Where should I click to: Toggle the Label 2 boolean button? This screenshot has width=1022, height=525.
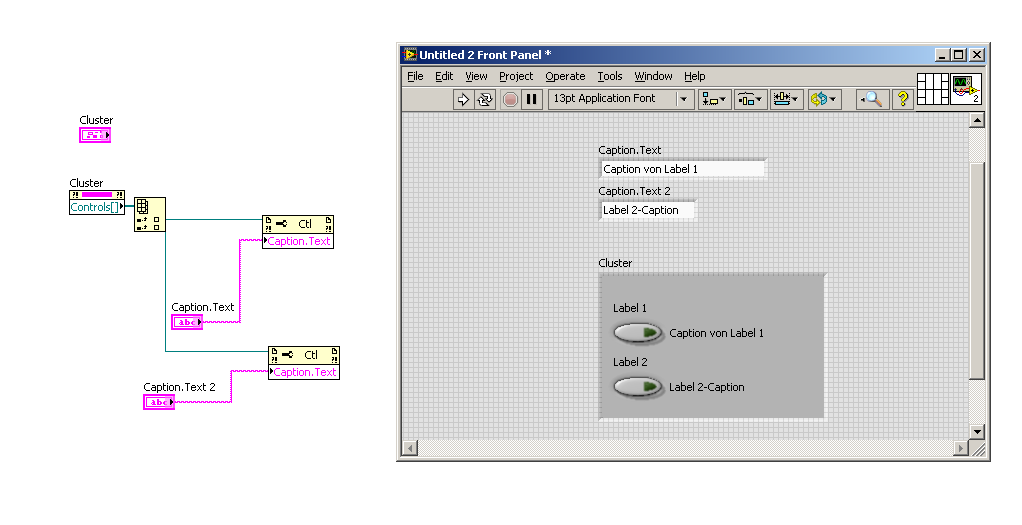637,387
